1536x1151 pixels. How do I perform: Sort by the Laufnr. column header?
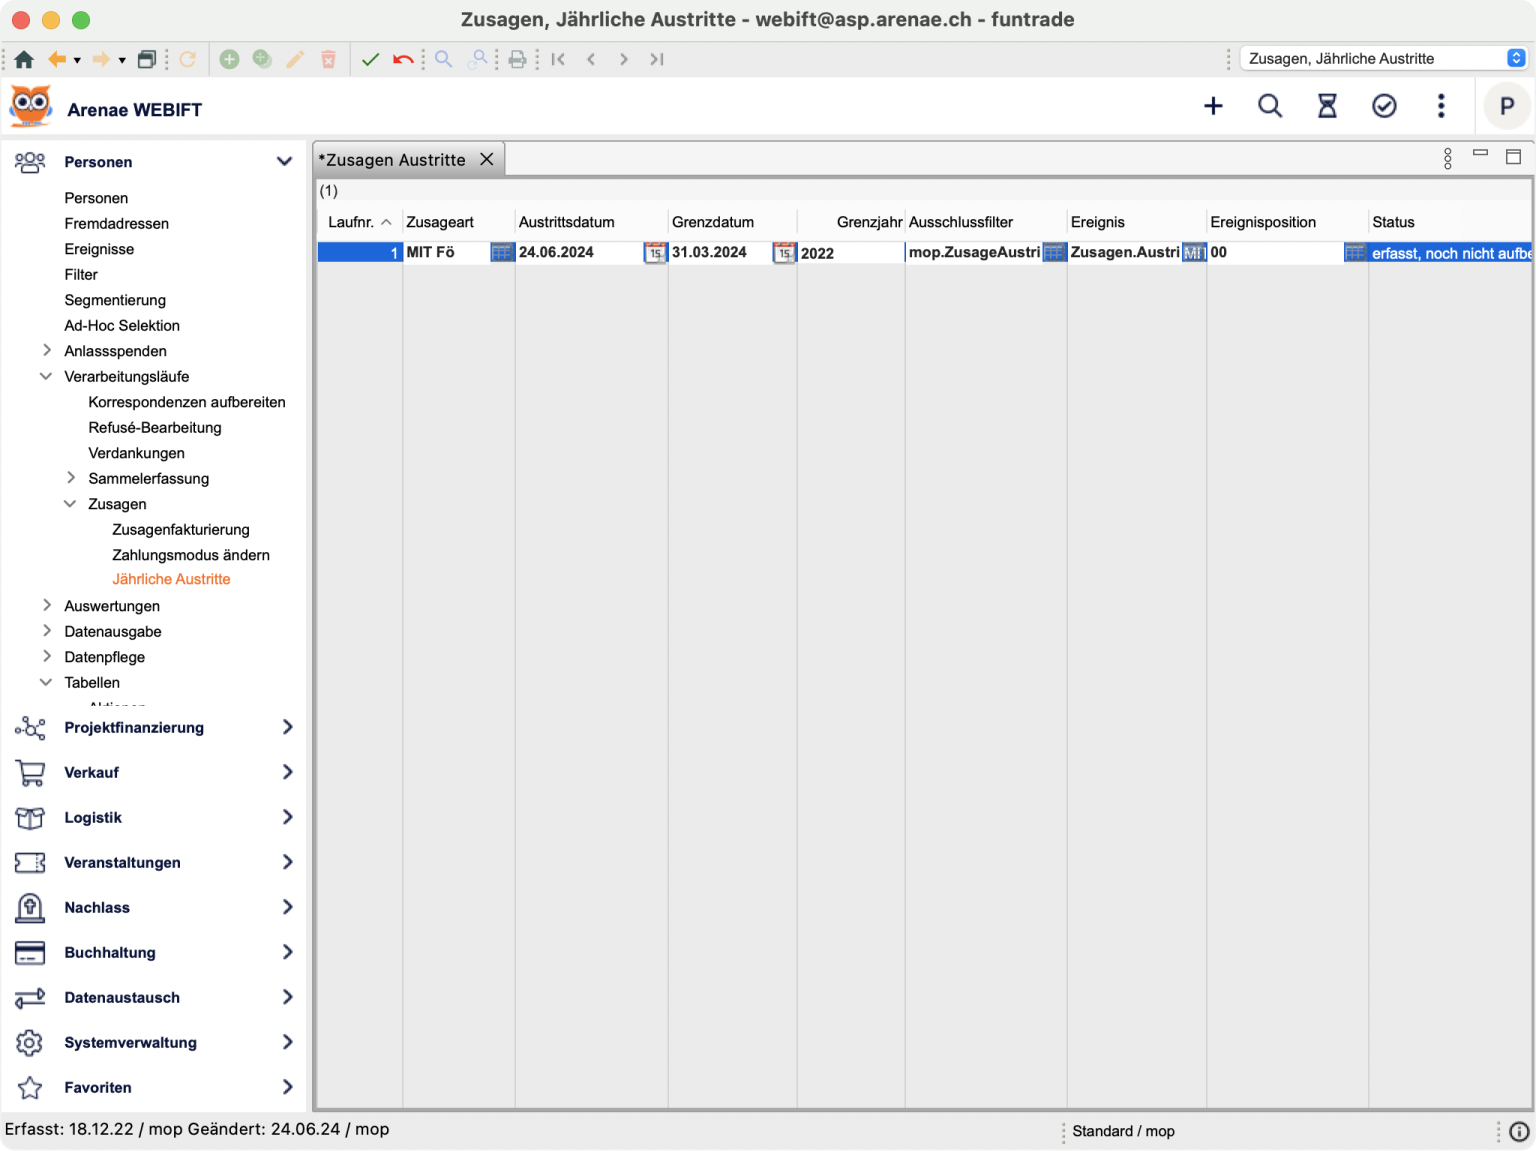click(x=351, y=222)
